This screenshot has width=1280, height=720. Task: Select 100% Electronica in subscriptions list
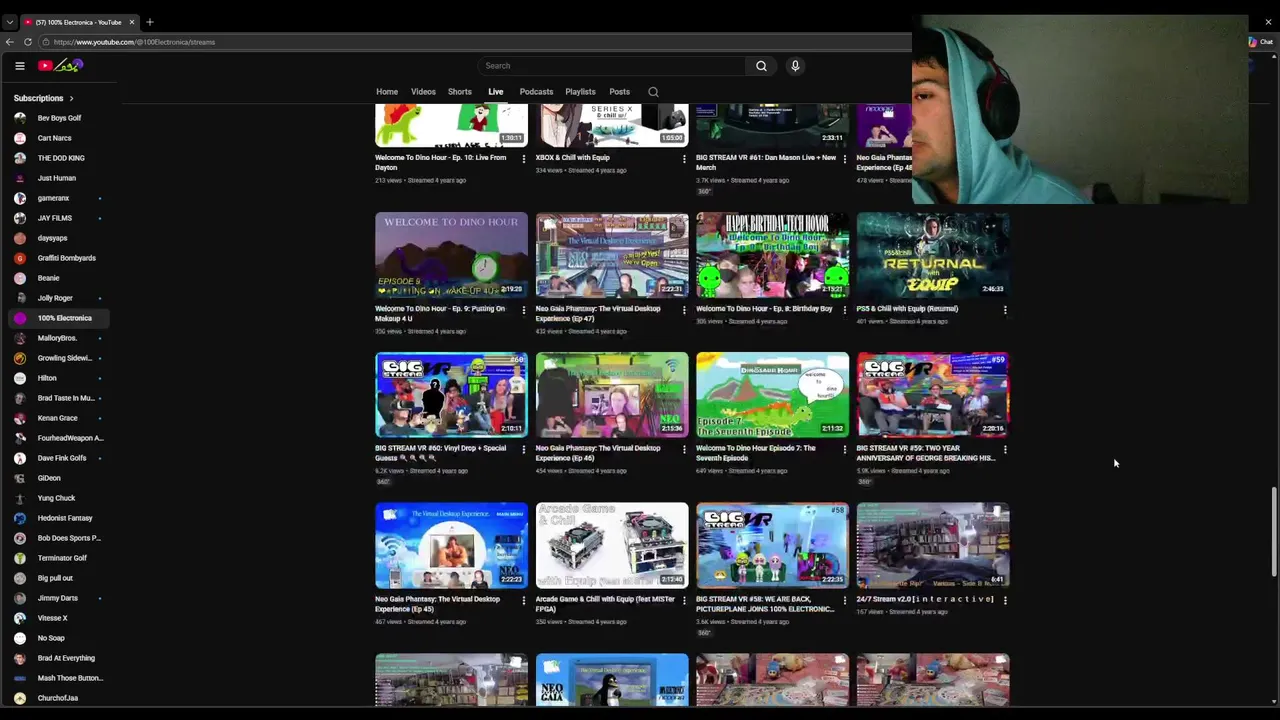click(x=59, y=318)
